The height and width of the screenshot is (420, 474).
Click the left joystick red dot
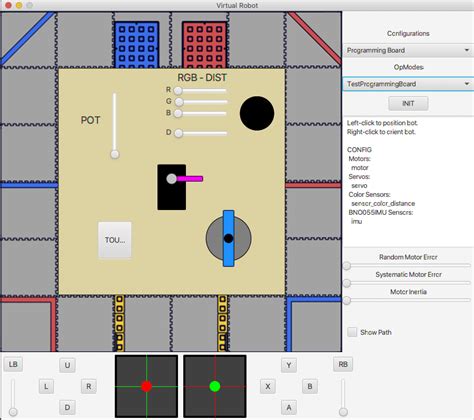tap(146, 386)
